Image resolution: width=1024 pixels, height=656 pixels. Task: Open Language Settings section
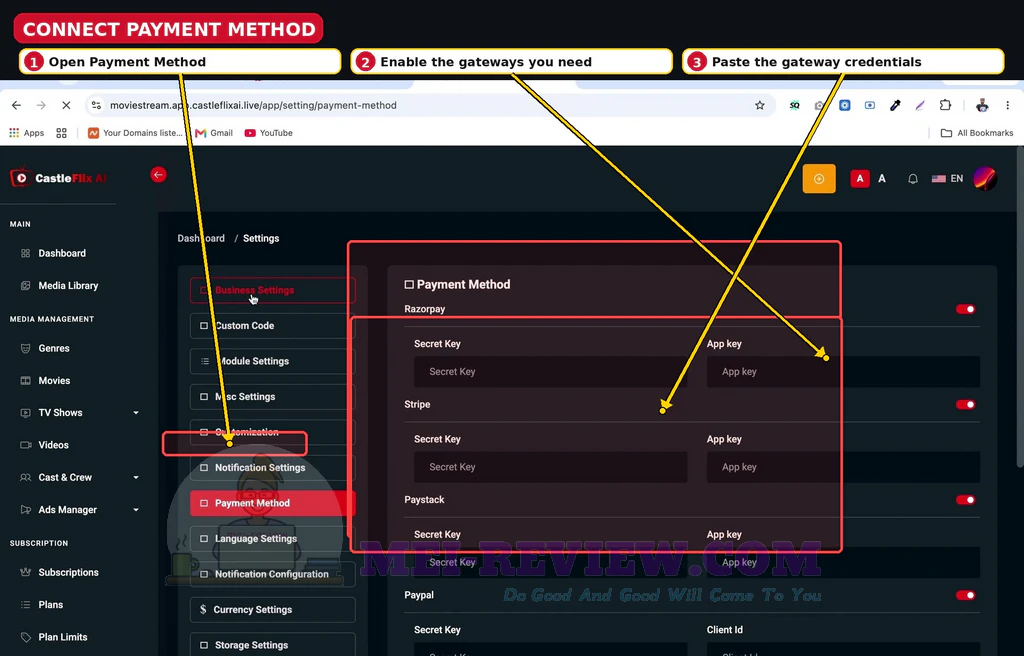(272, 538)
